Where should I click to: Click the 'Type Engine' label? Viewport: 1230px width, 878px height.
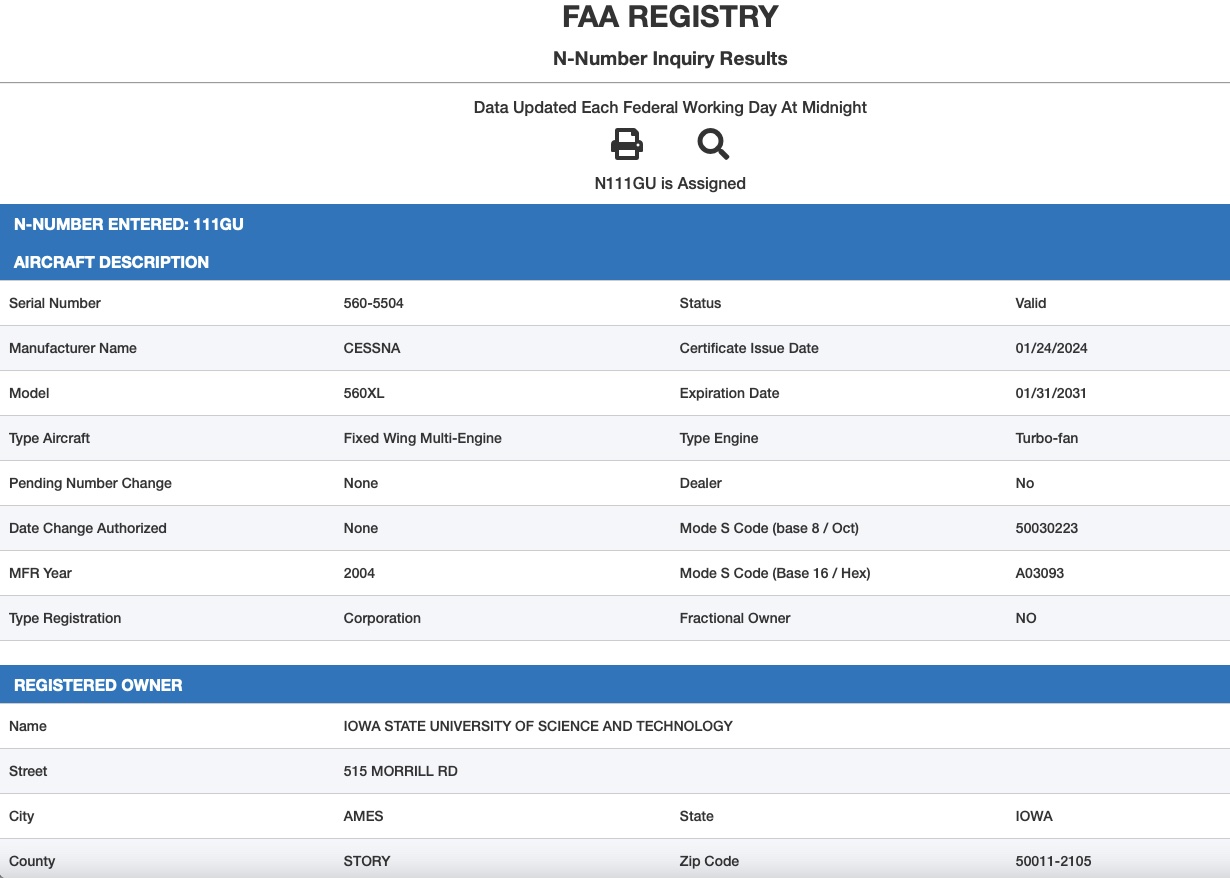[719, 438]
